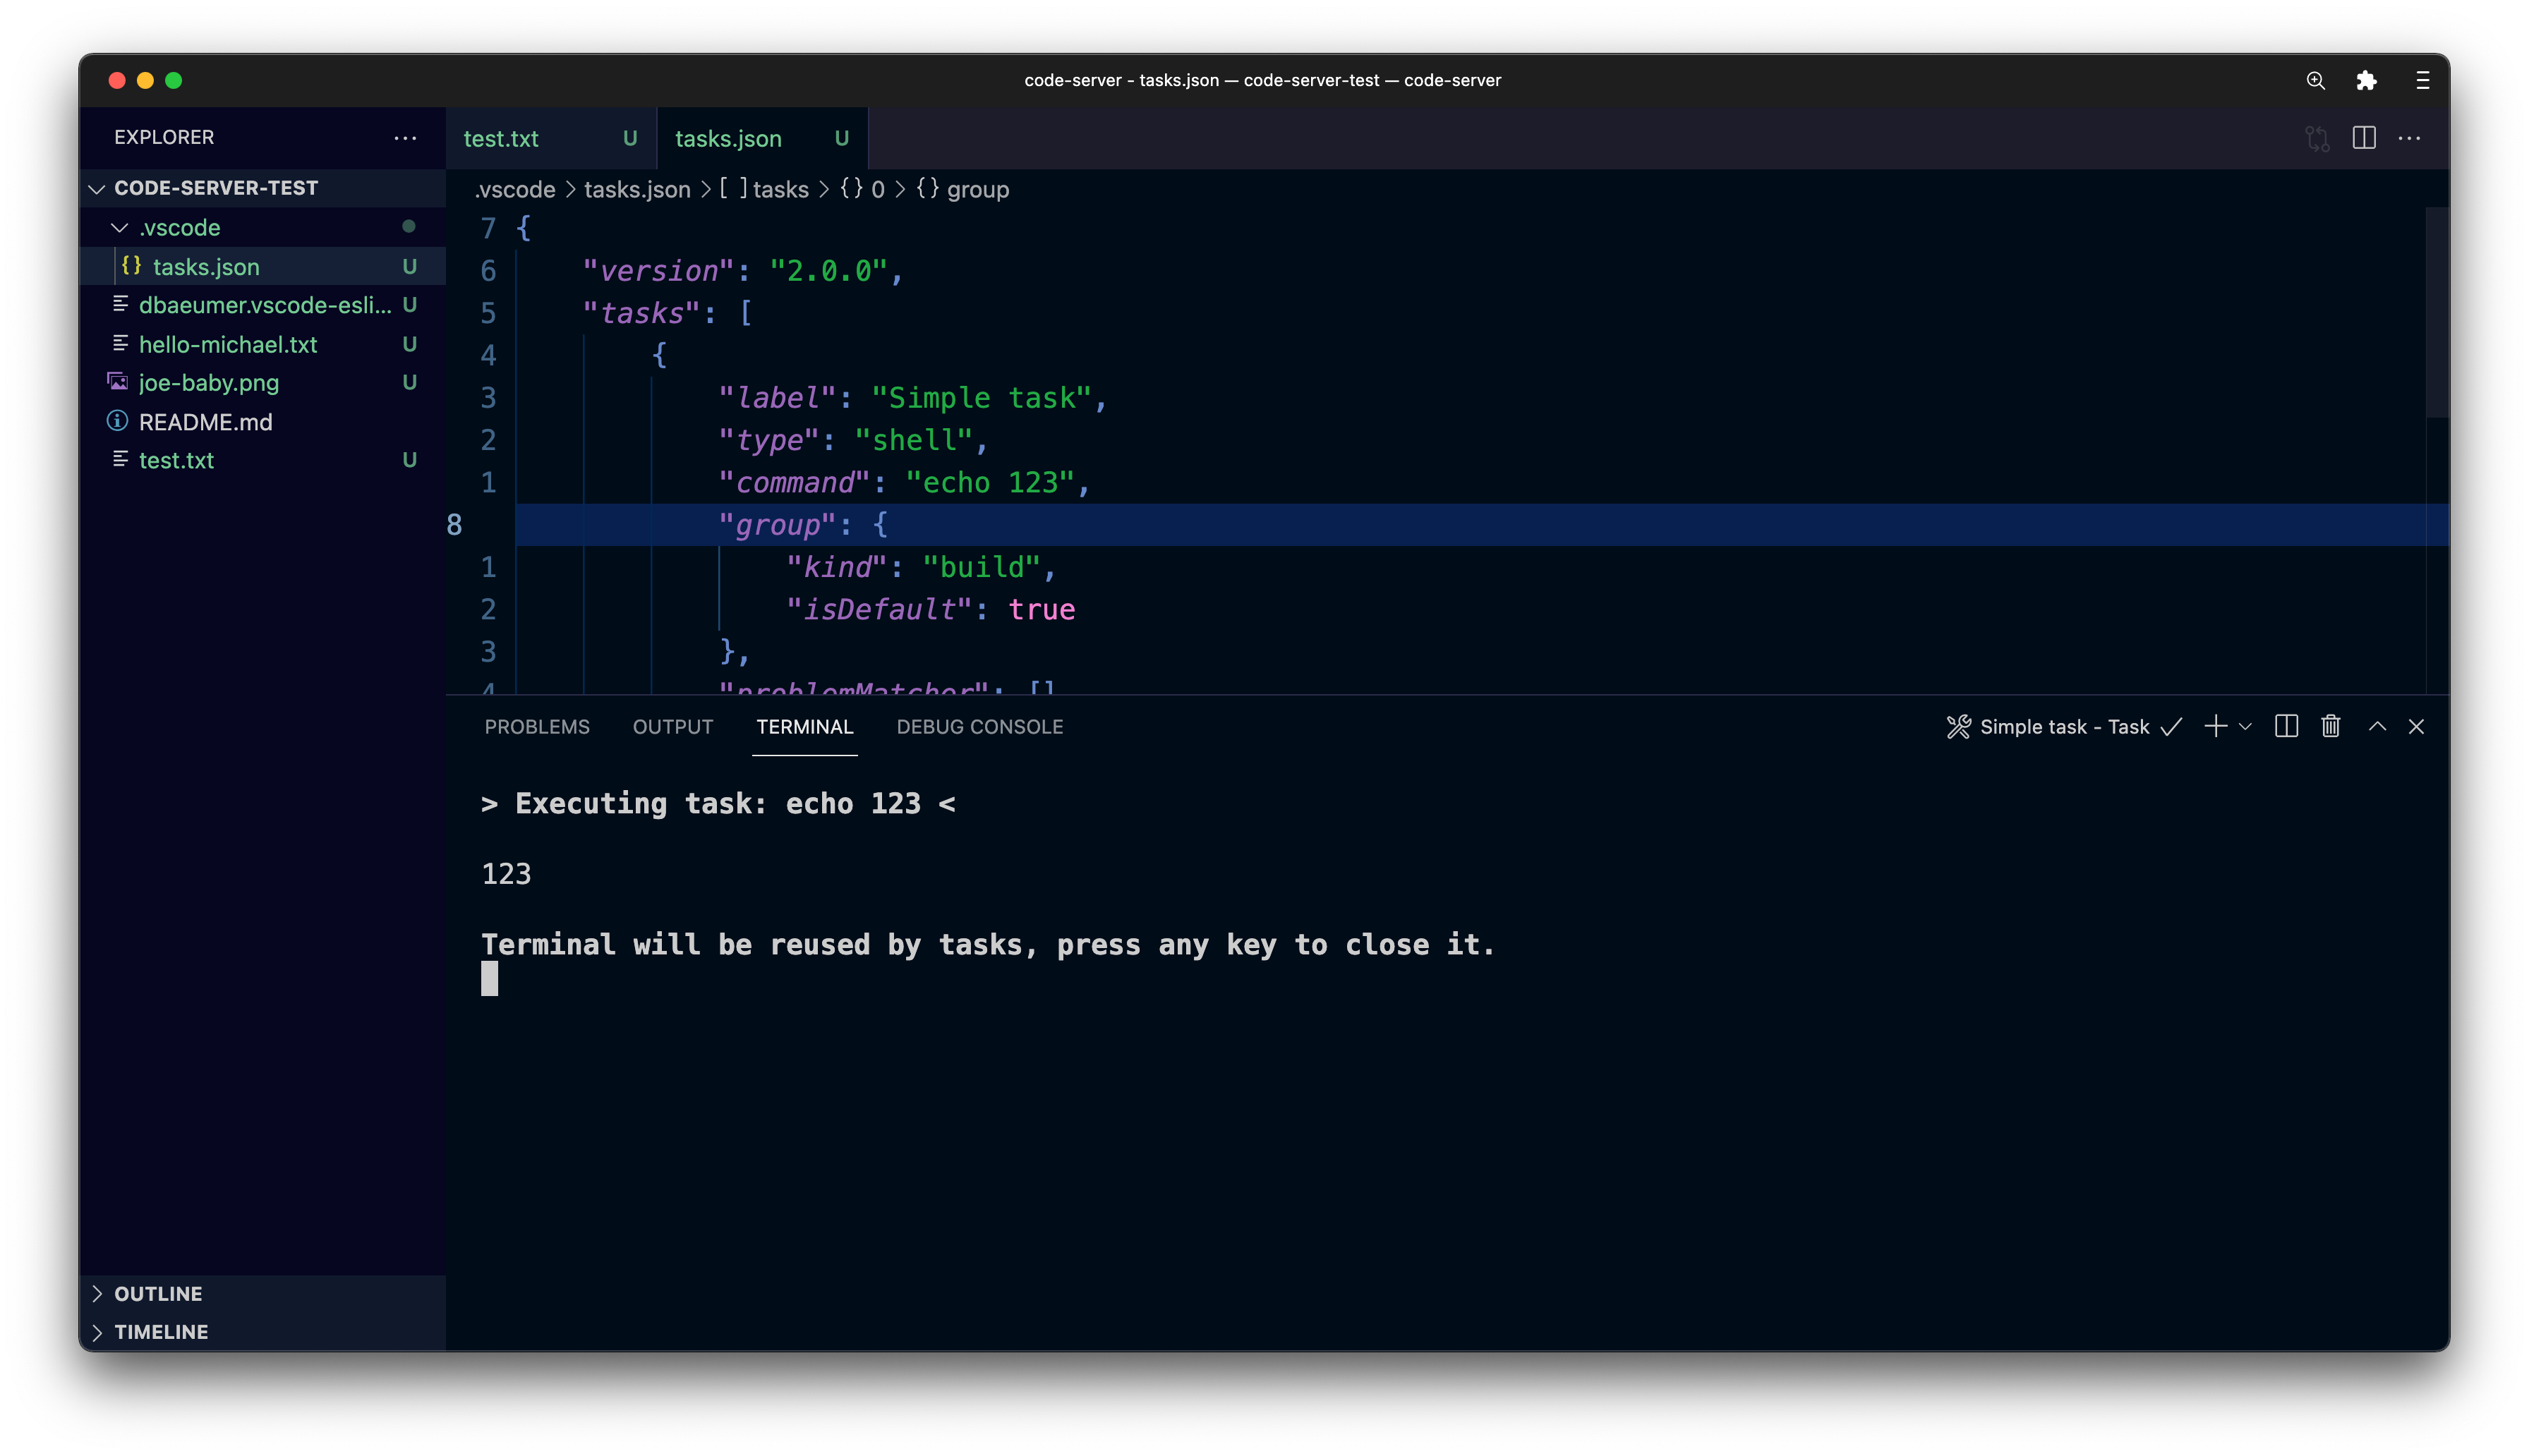Open Explorer views and more actions menu
2529x1456 pixels.
[x=405, y=138]
